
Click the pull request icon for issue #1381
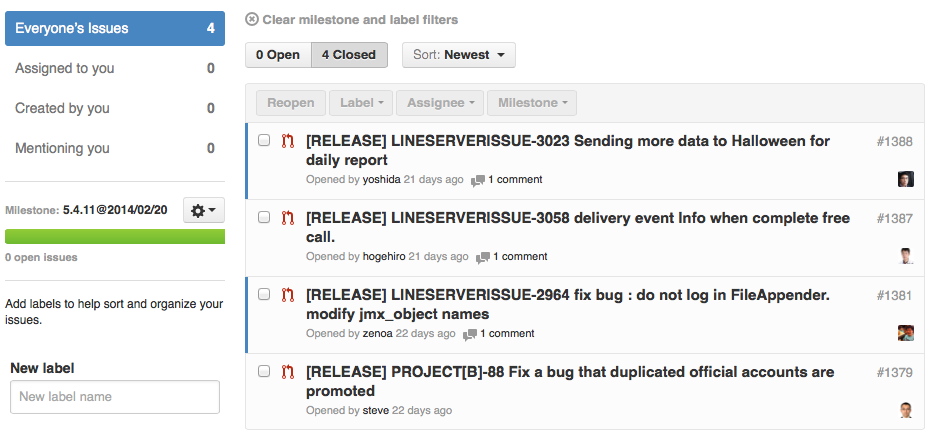pyautogui.click(x=288, y=295)
